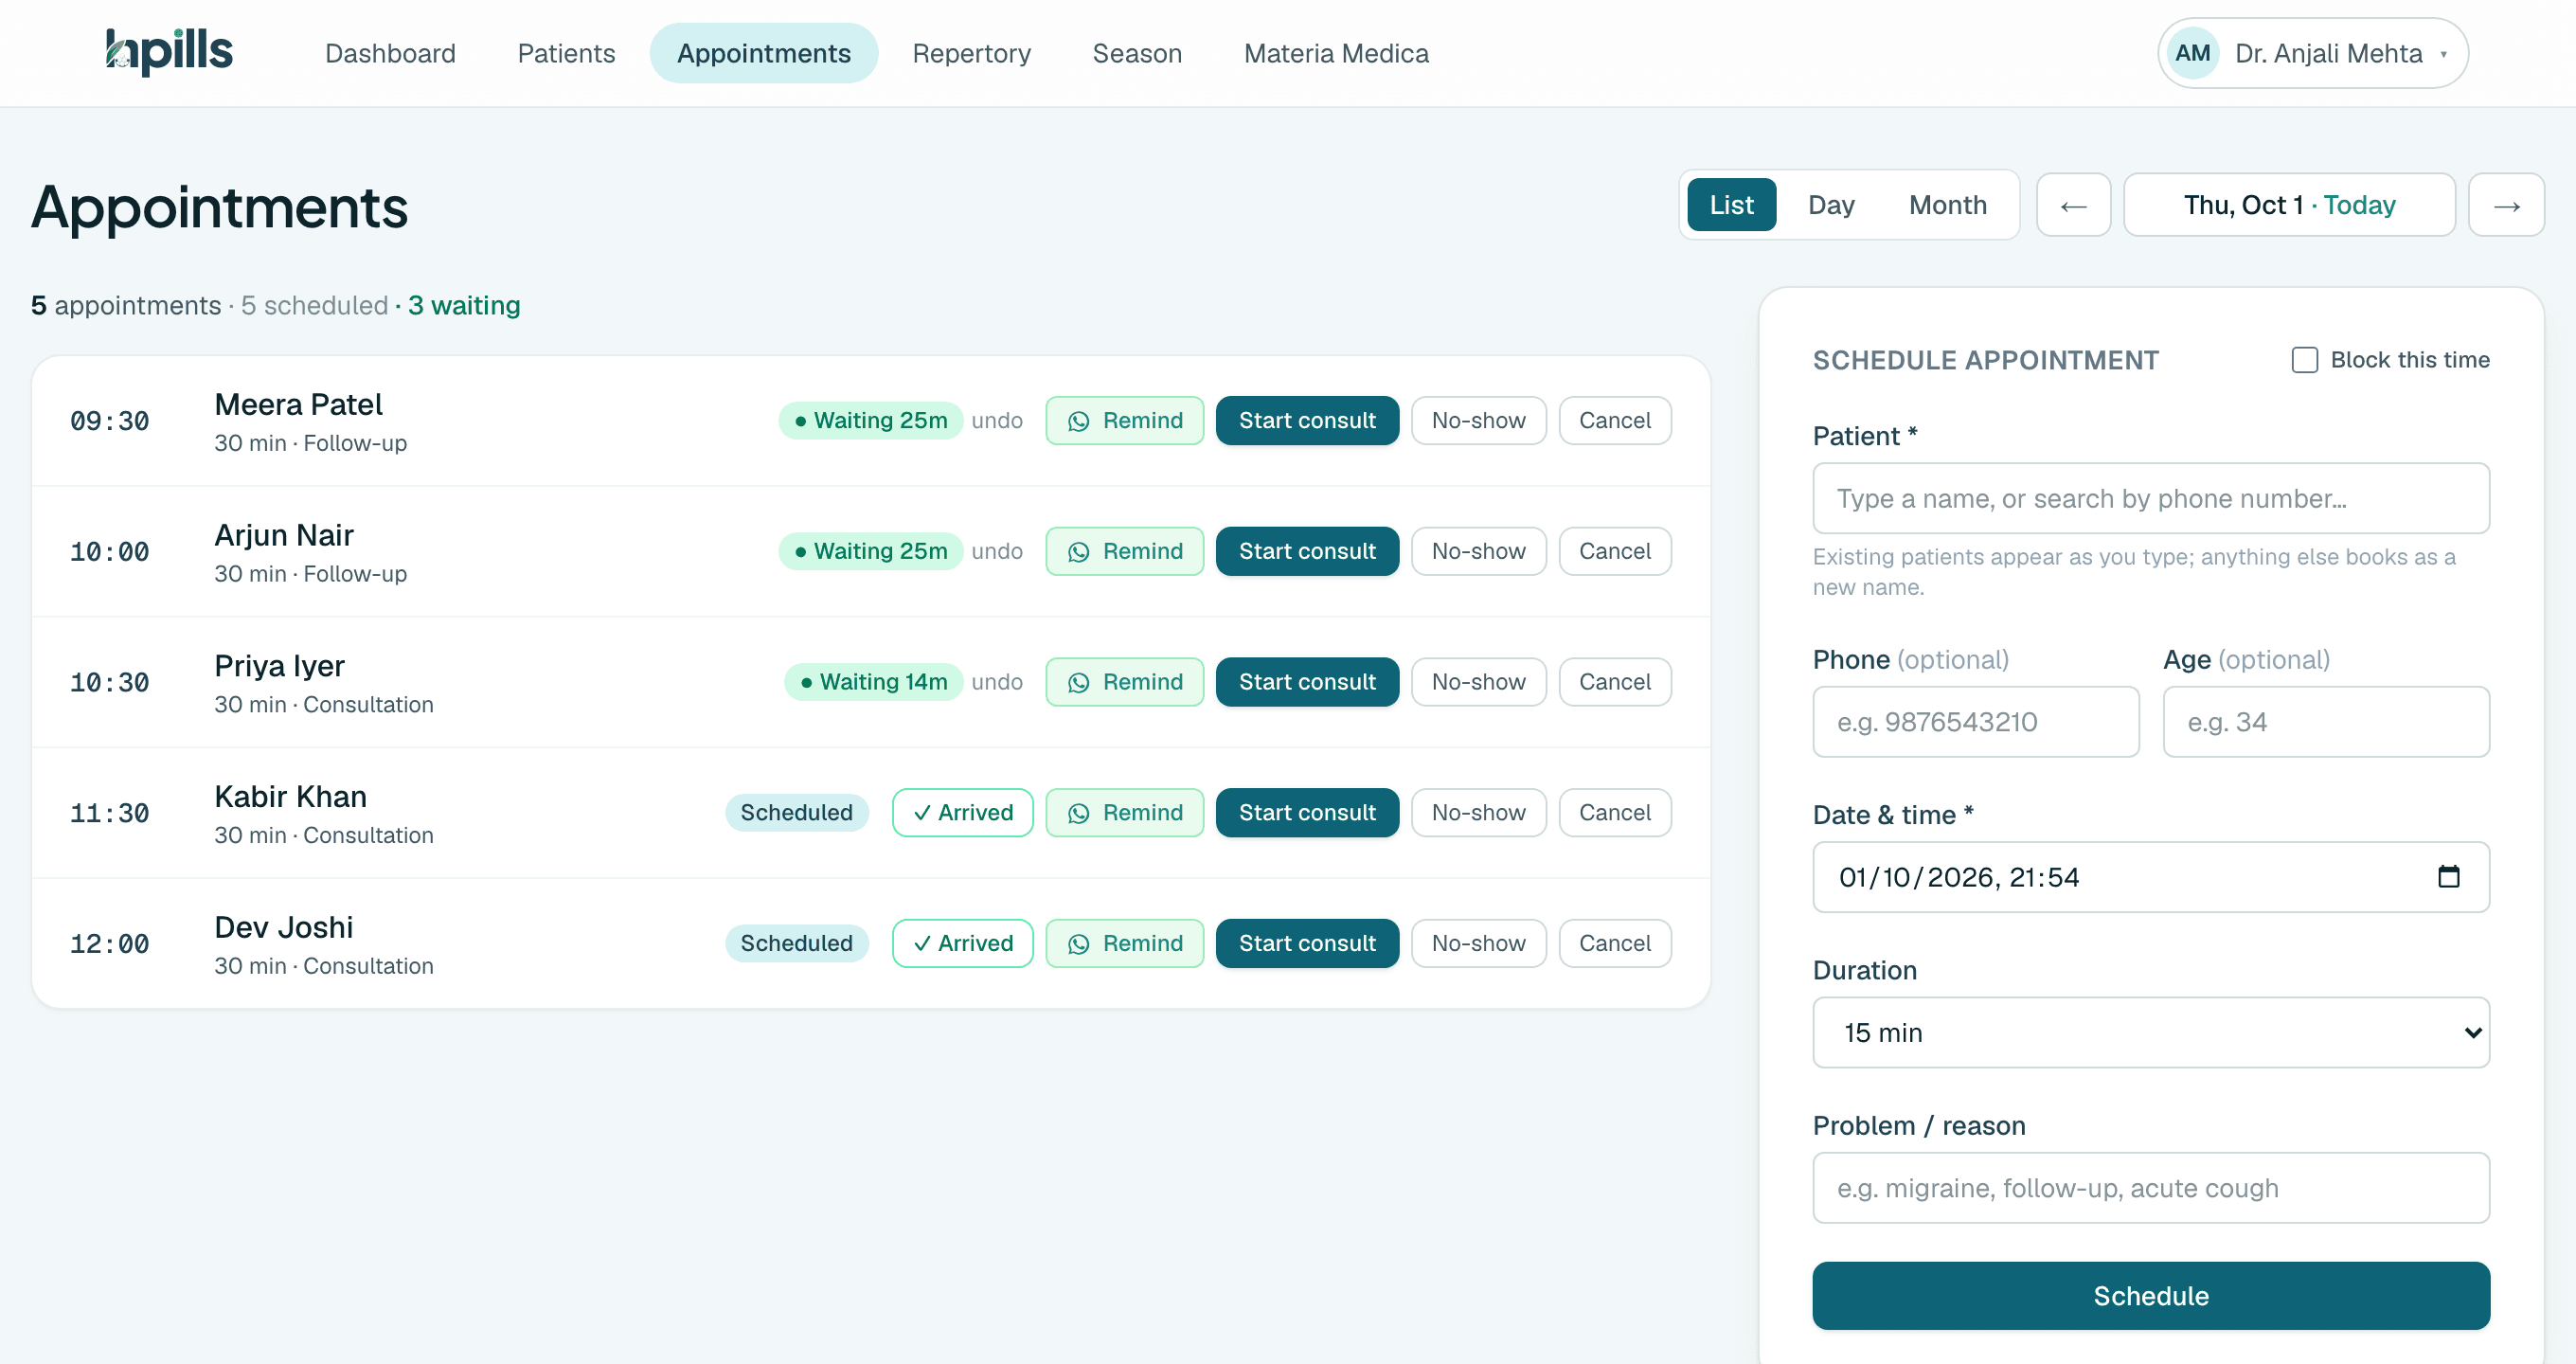Mark Dev Joshi as Arrived

(962, 943)
